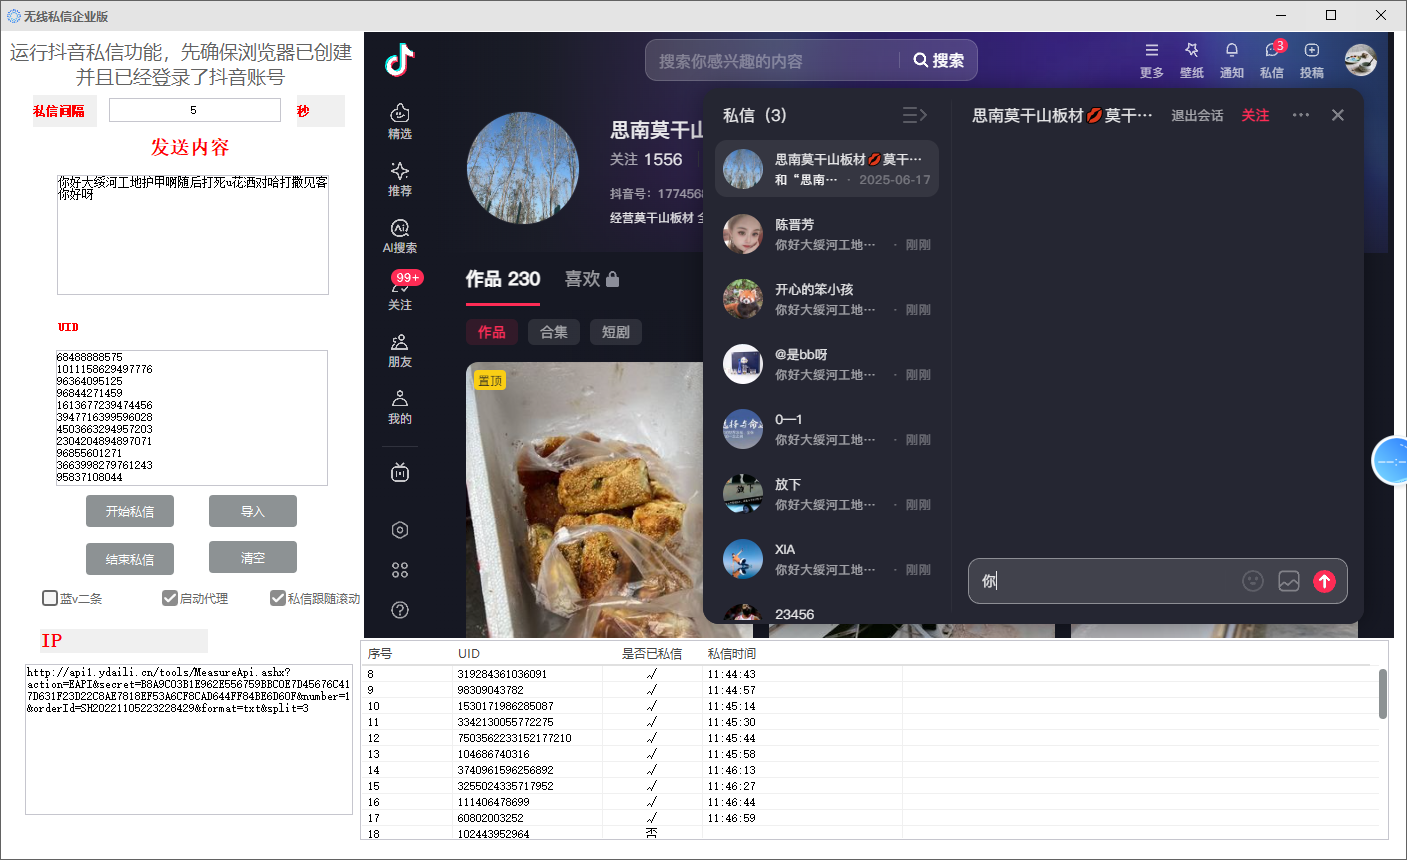Screen dimensions: 1407x860
Task: Switch to the 合集 tab
Action: tap(554, 332)
